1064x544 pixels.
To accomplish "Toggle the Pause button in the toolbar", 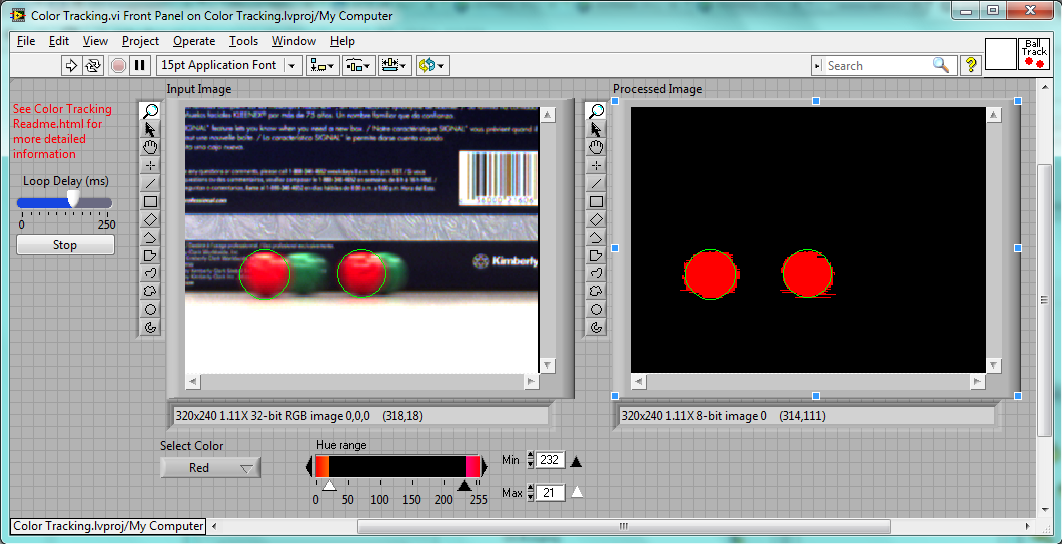I will (x=140, y=65).
